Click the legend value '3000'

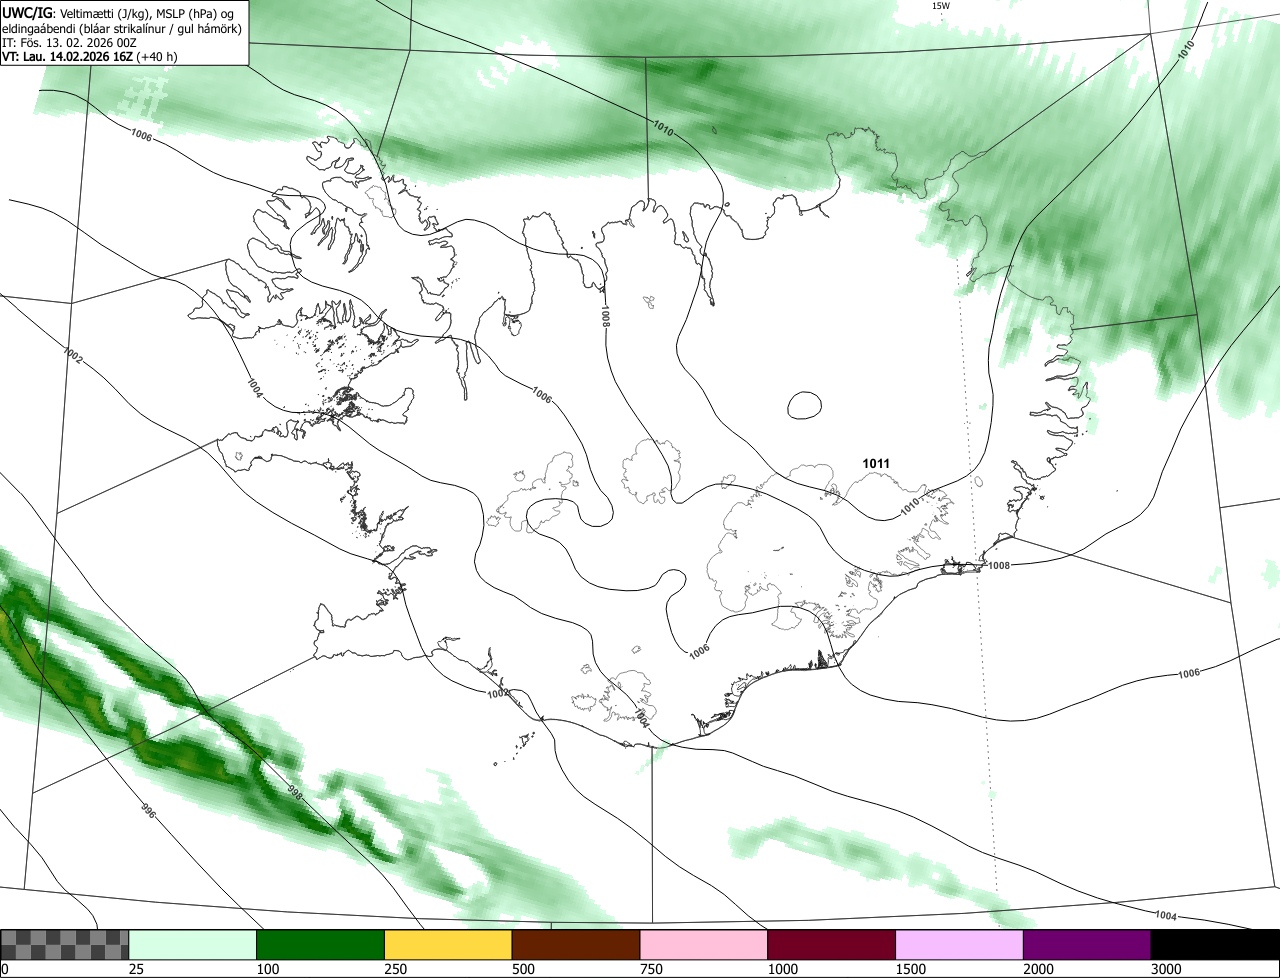click(x=1167, y=968)
